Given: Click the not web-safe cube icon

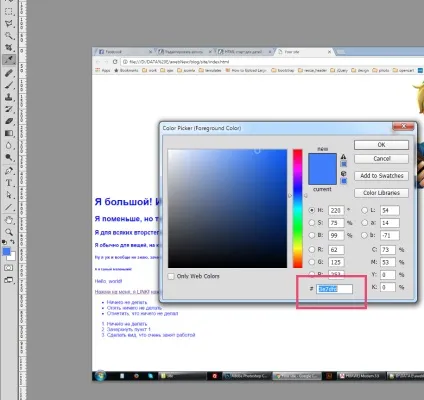Looking at the screenshot, I should 344,173.
